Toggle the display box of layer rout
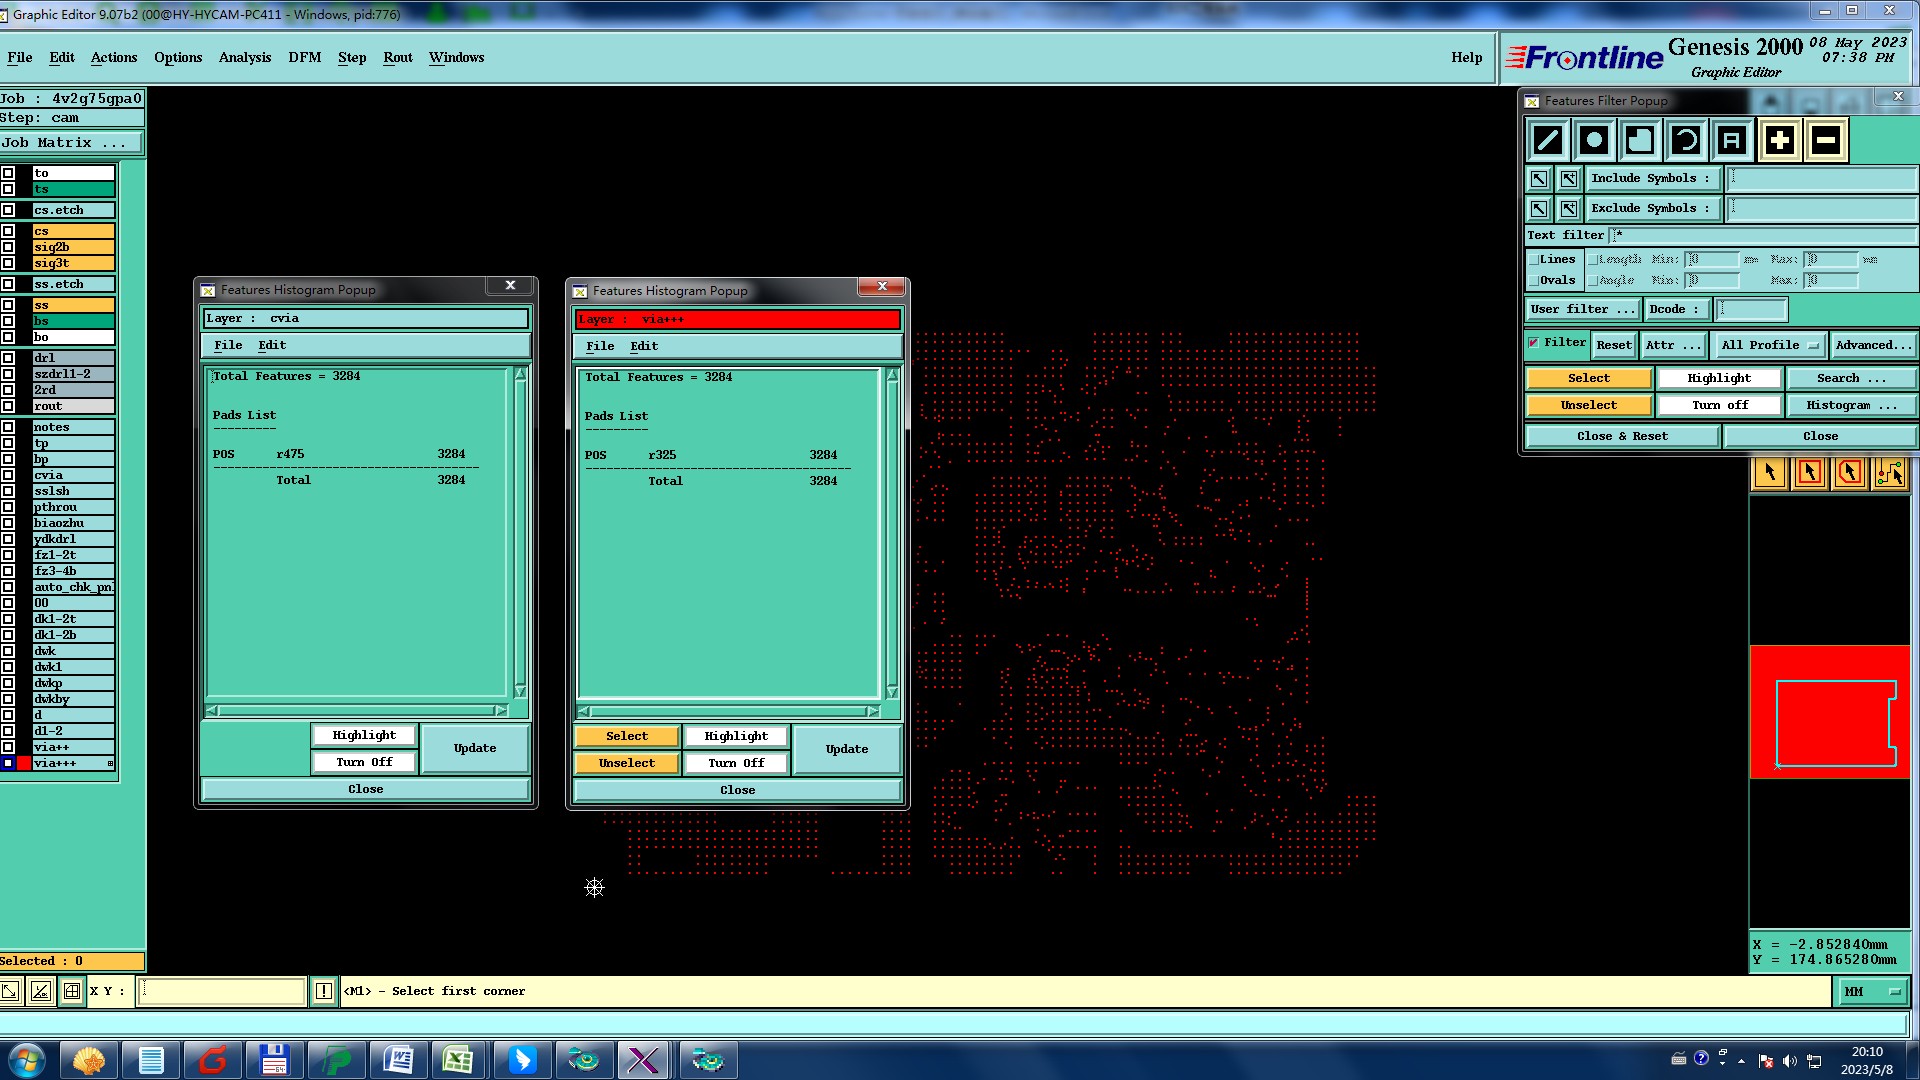Image resolution: width=1920 pixels, height=1080 pixels. [8, 406]
